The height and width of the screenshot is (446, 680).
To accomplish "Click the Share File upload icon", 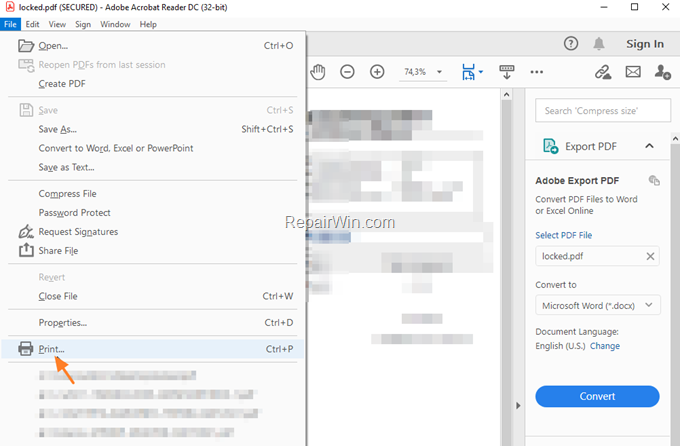I will coord(26,250).
